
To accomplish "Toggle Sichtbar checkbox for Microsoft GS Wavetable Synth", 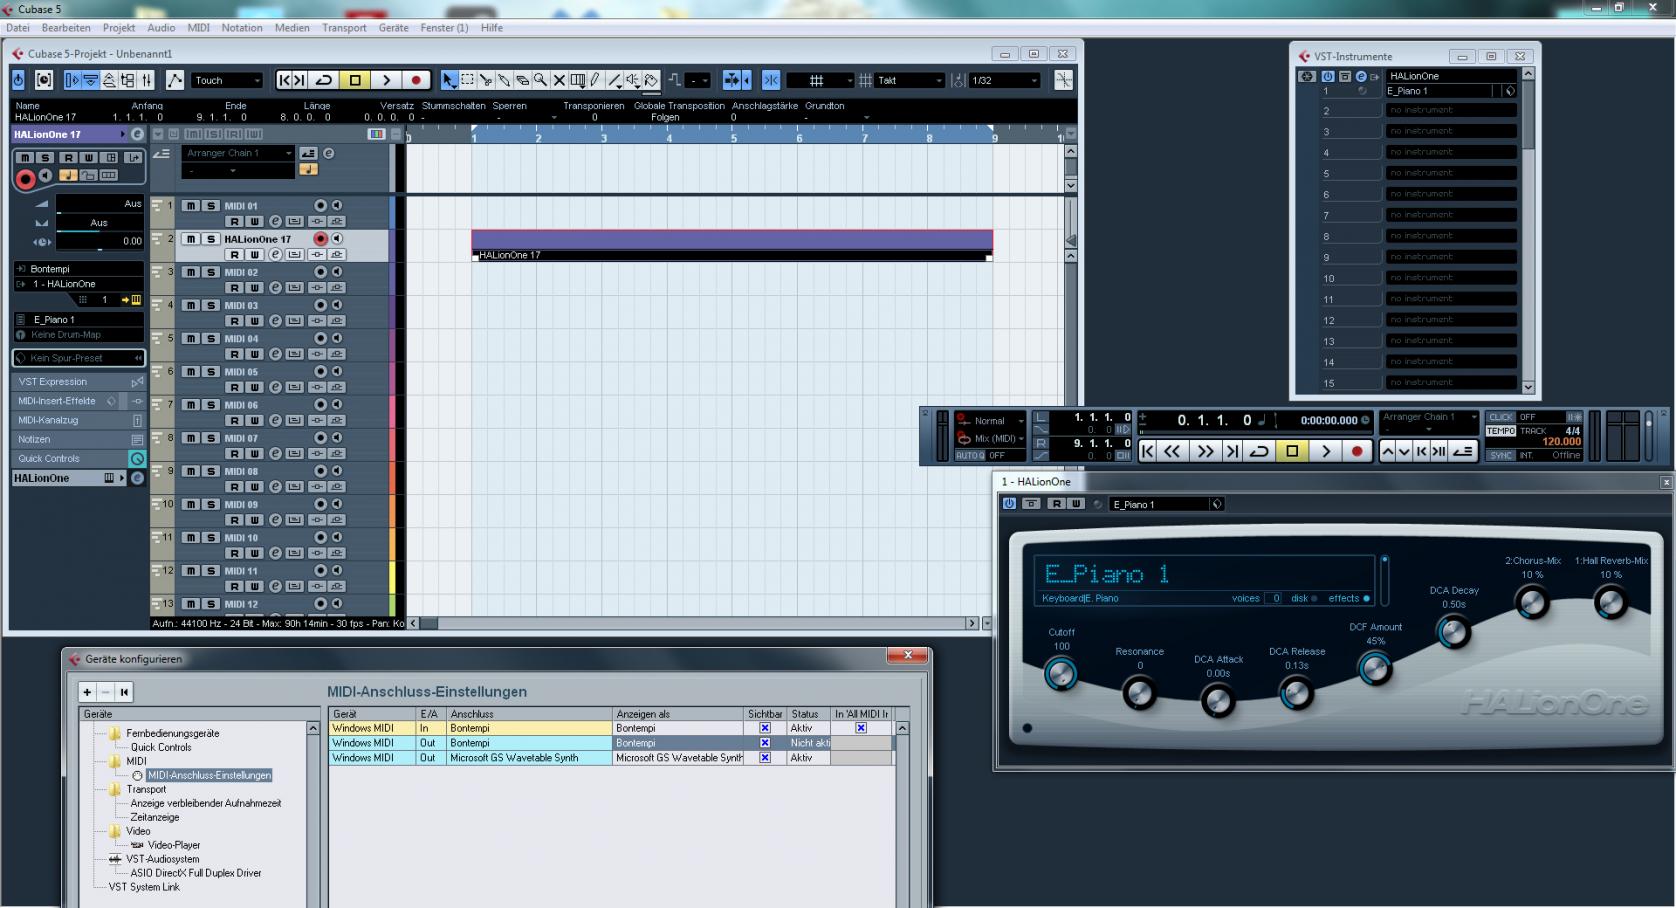I will pyautogui.click(x=765, y=758).
